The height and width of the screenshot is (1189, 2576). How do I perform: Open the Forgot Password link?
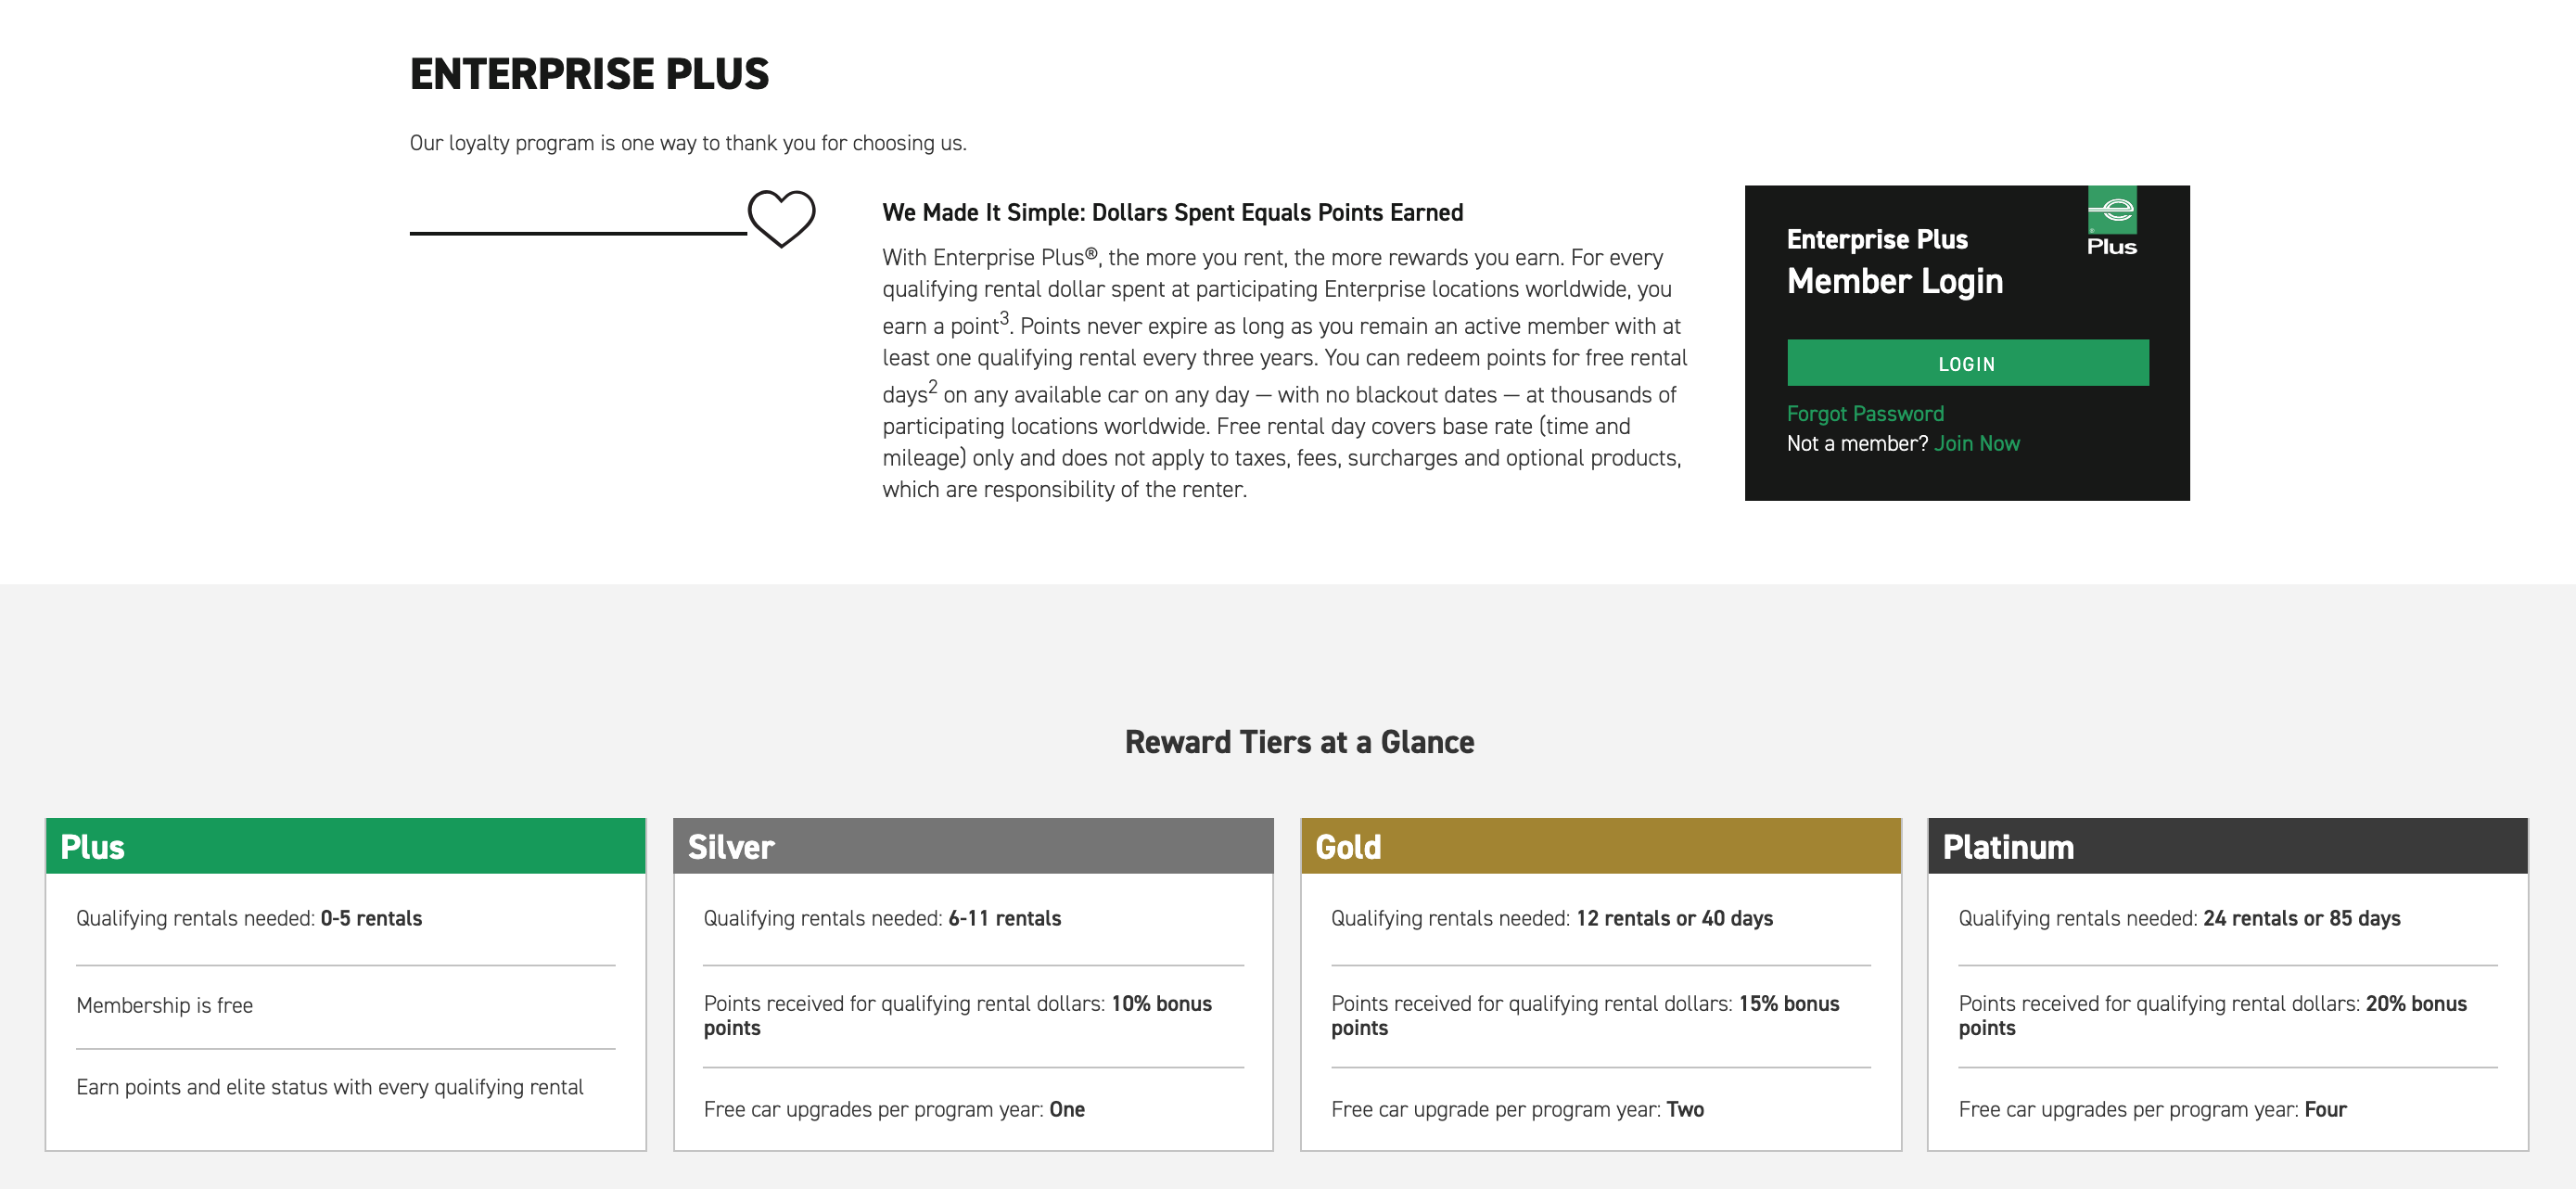[x=1865, y=414]
